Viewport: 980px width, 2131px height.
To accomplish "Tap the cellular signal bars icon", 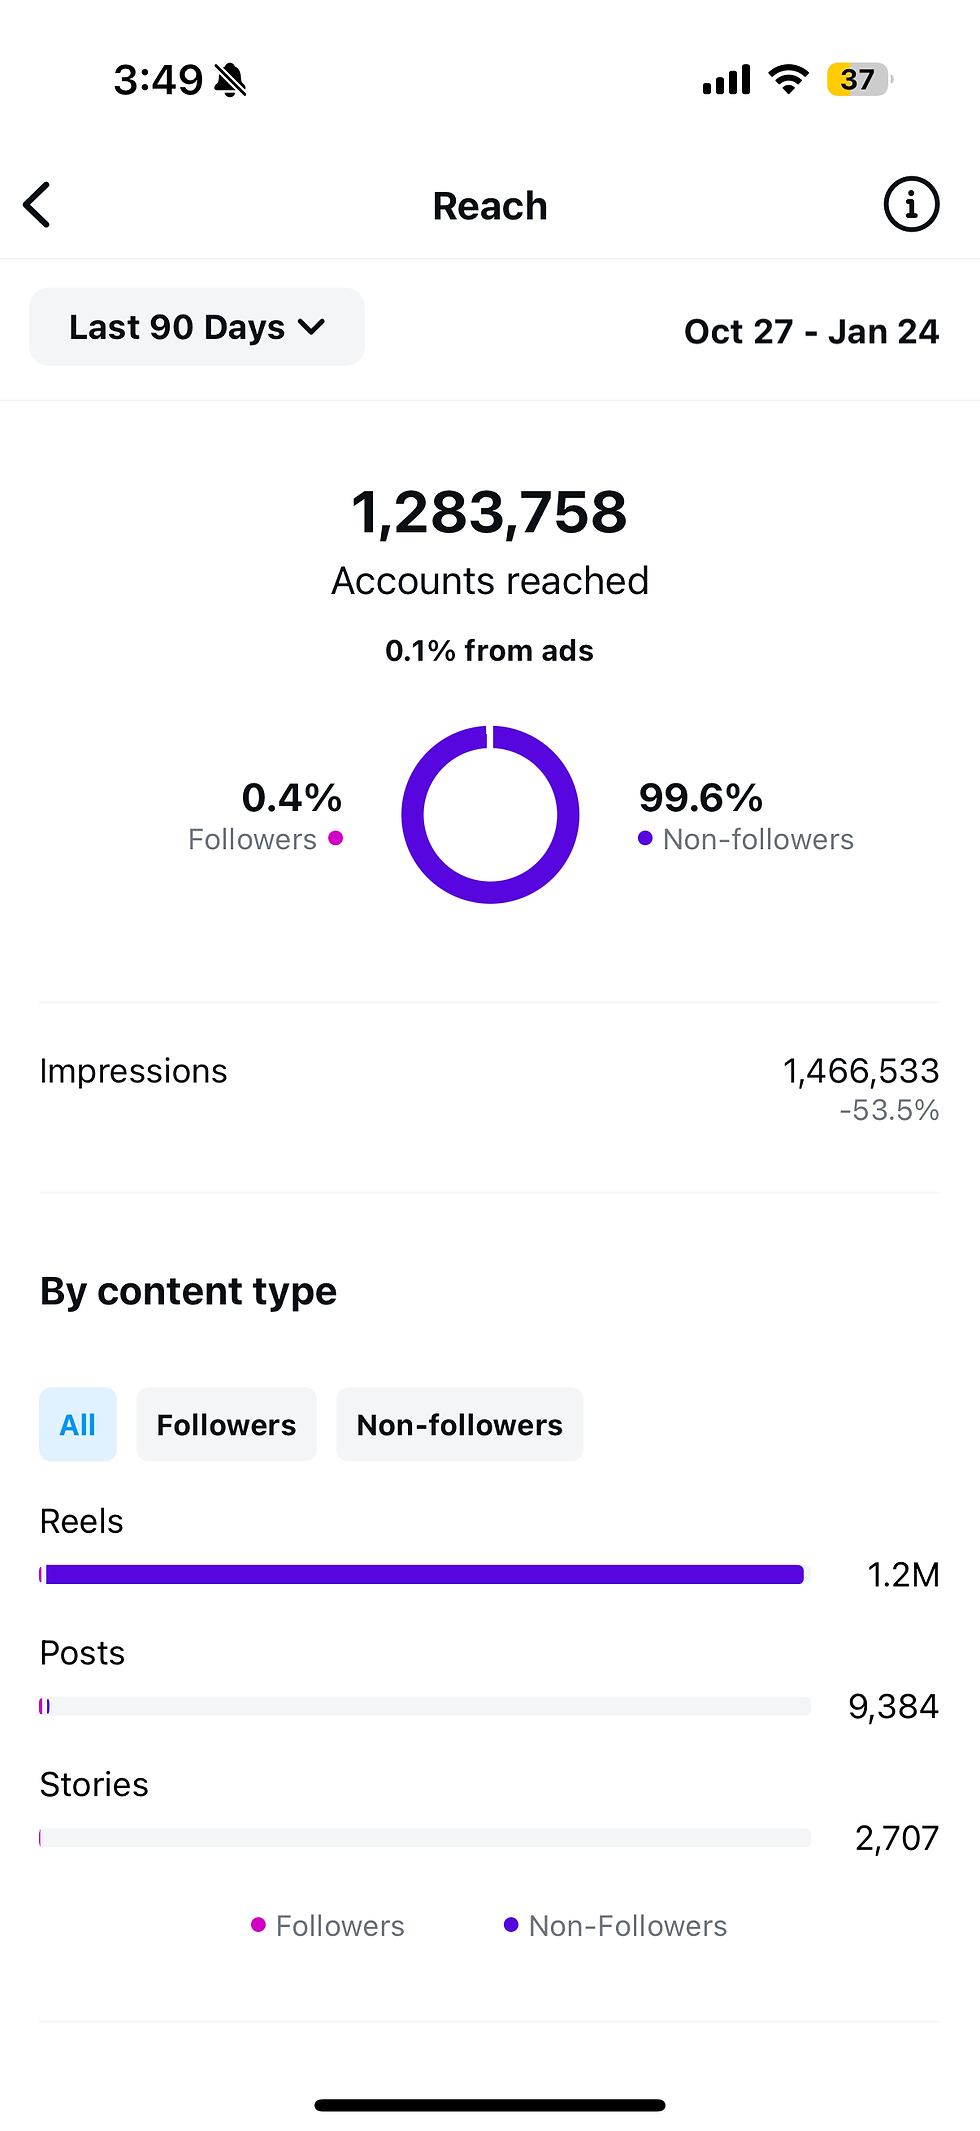I will (x=727, y=80).
